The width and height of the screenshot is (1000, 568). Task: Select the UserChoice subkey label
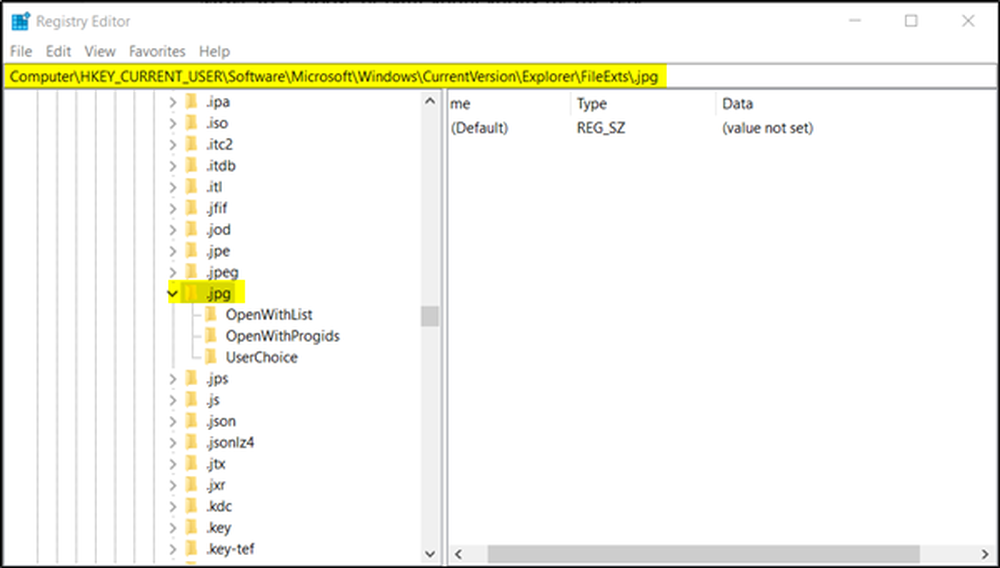coord(261,358)
